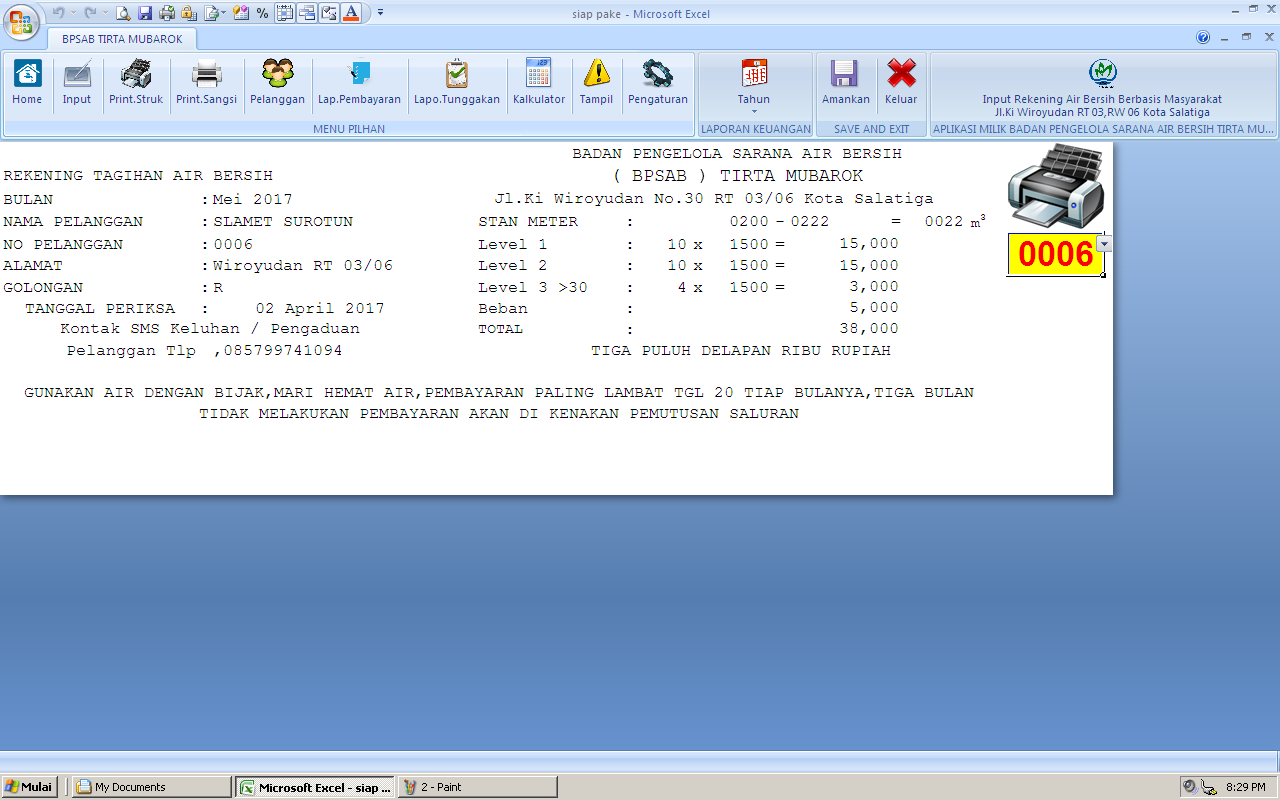
Task: Open the Input form button
Action: (x=77, y=82)
